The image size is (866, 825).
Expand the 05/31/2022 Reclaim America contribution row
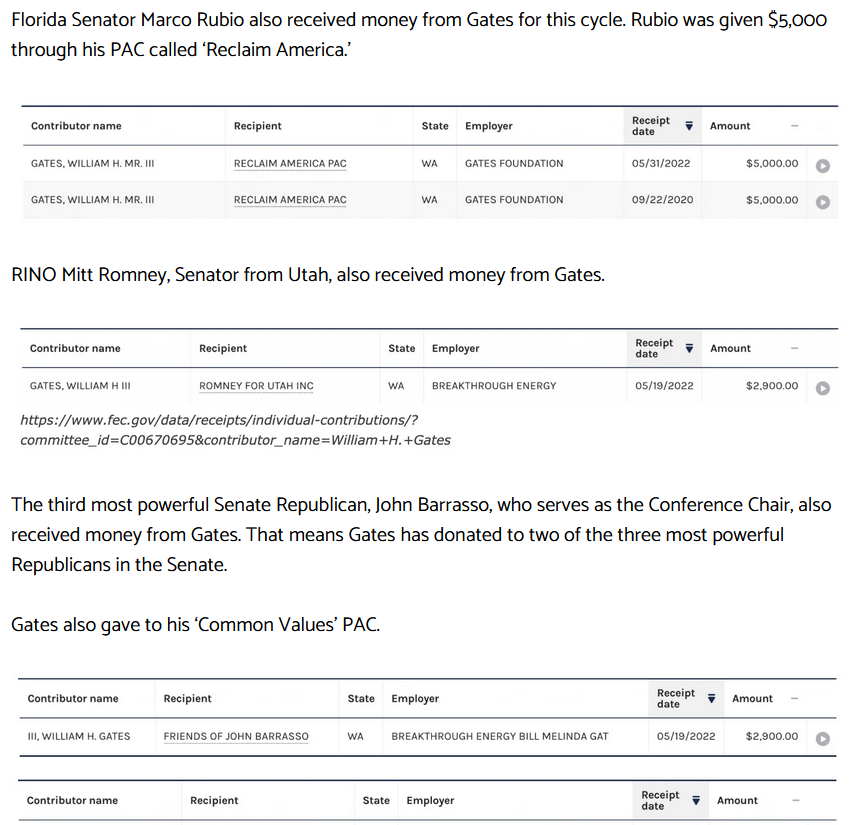822,165
